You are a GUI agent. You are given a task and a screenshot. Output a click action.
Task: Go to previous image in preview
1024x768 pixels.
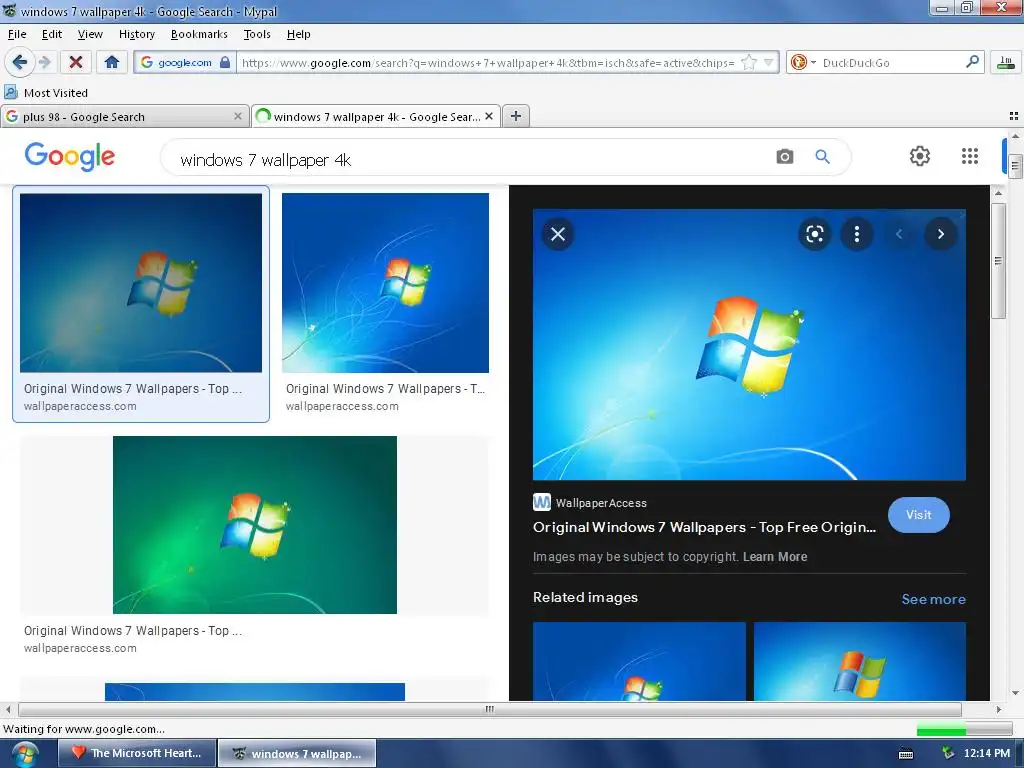(899, 234)
